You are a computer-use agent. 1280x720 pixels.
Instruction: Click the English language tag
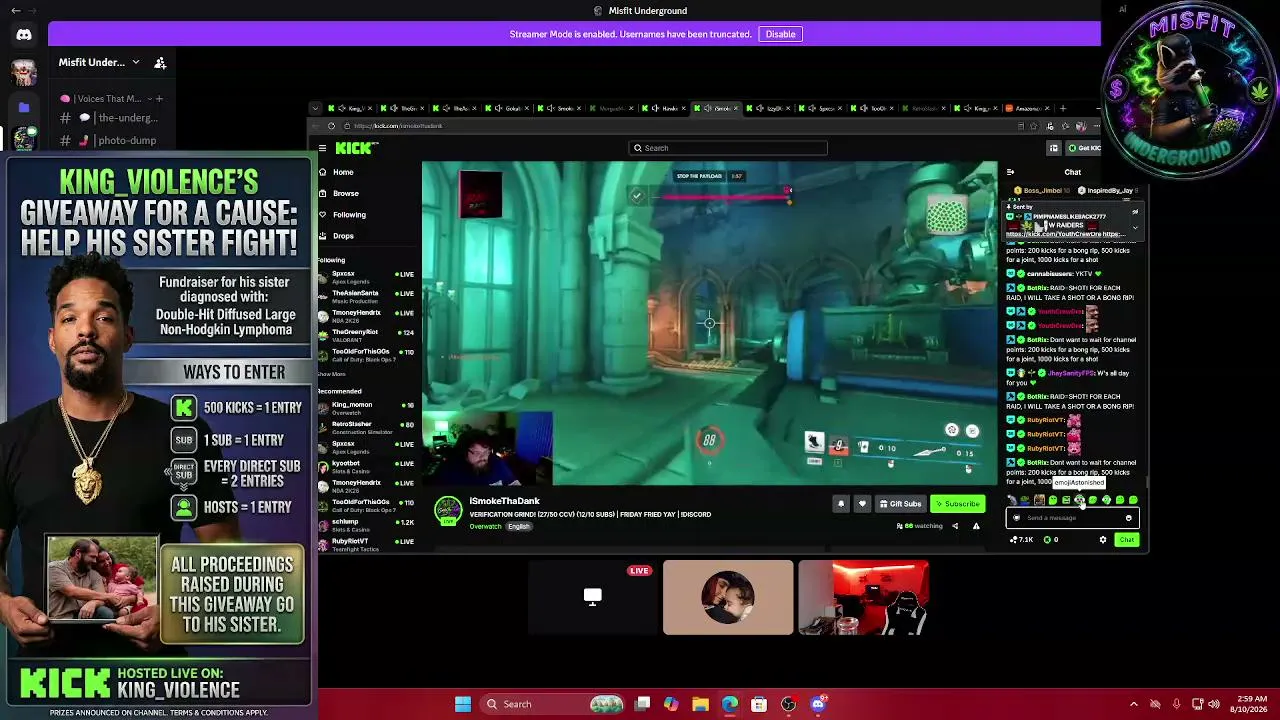point(518,527)
